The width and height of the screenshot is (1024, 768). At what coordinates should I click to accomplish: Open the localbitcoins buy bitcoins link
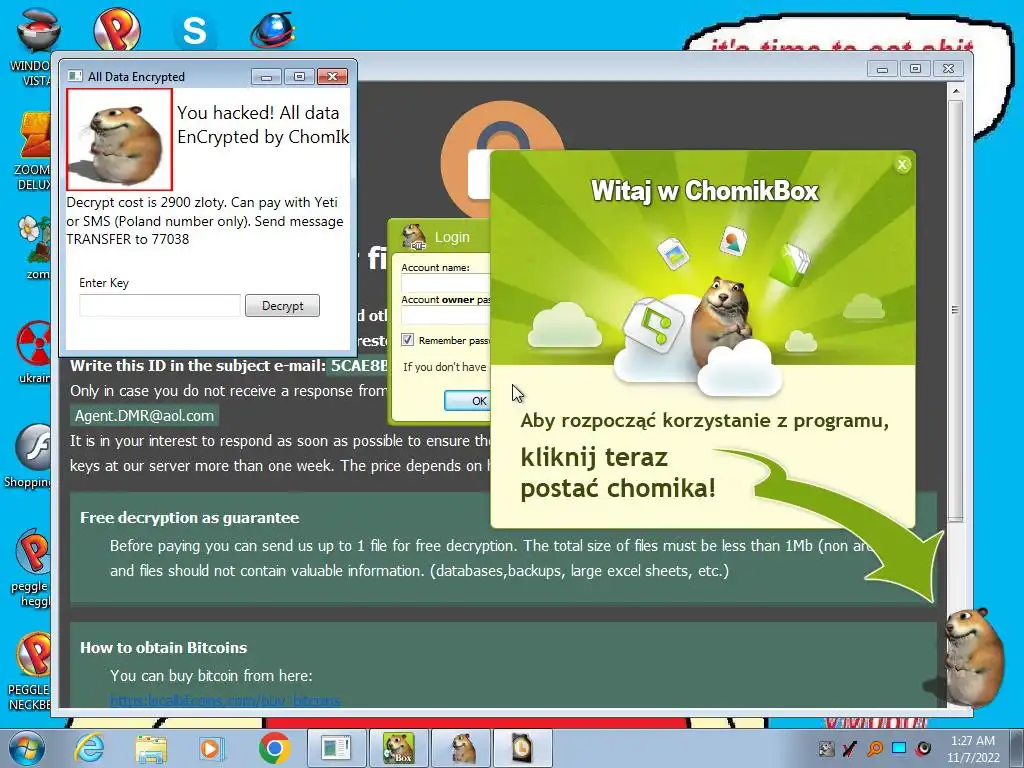[225, 701]
